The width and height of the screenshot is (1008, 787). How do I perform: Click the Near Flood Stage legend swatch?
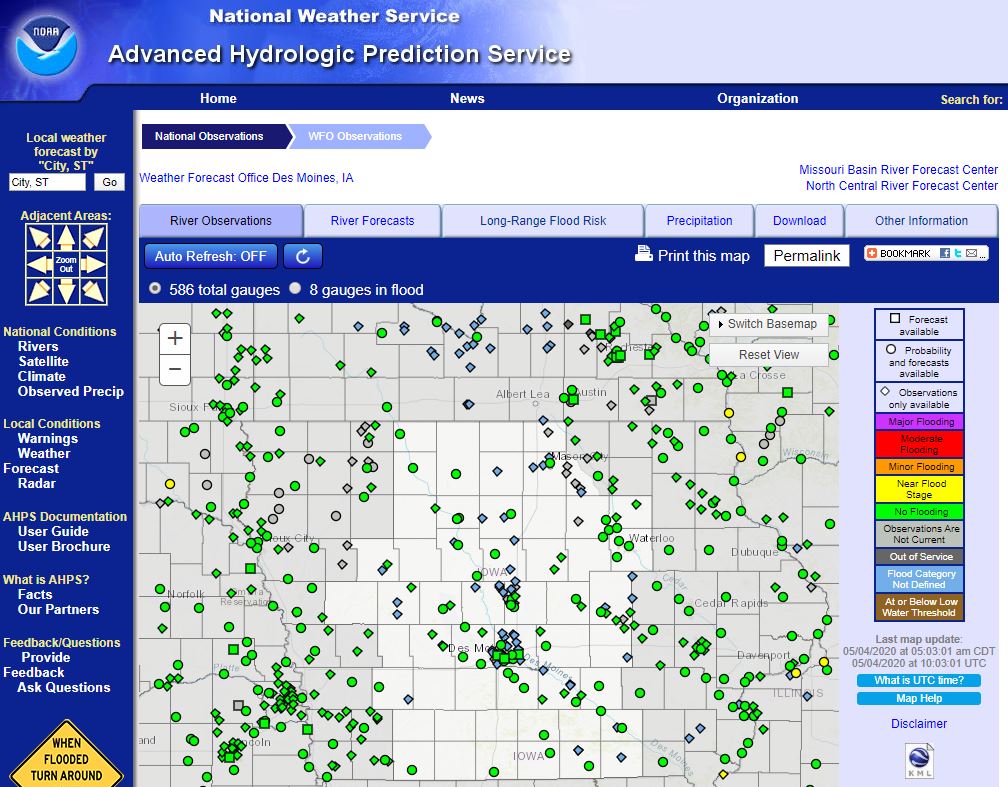point(919,489)
